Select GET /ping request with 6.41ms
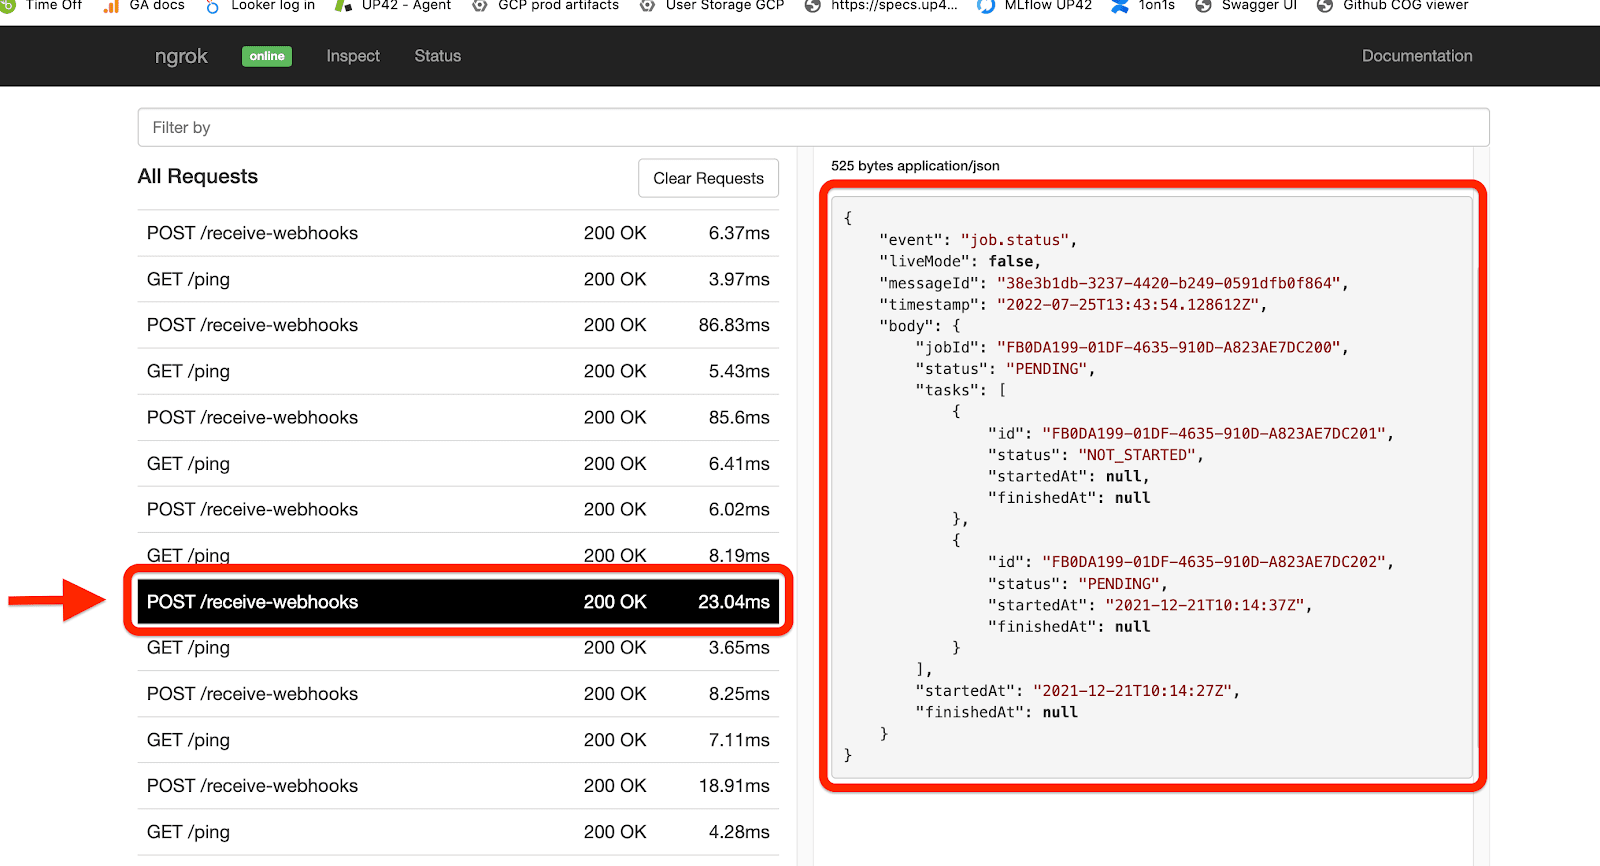 (x=458, y=463)
